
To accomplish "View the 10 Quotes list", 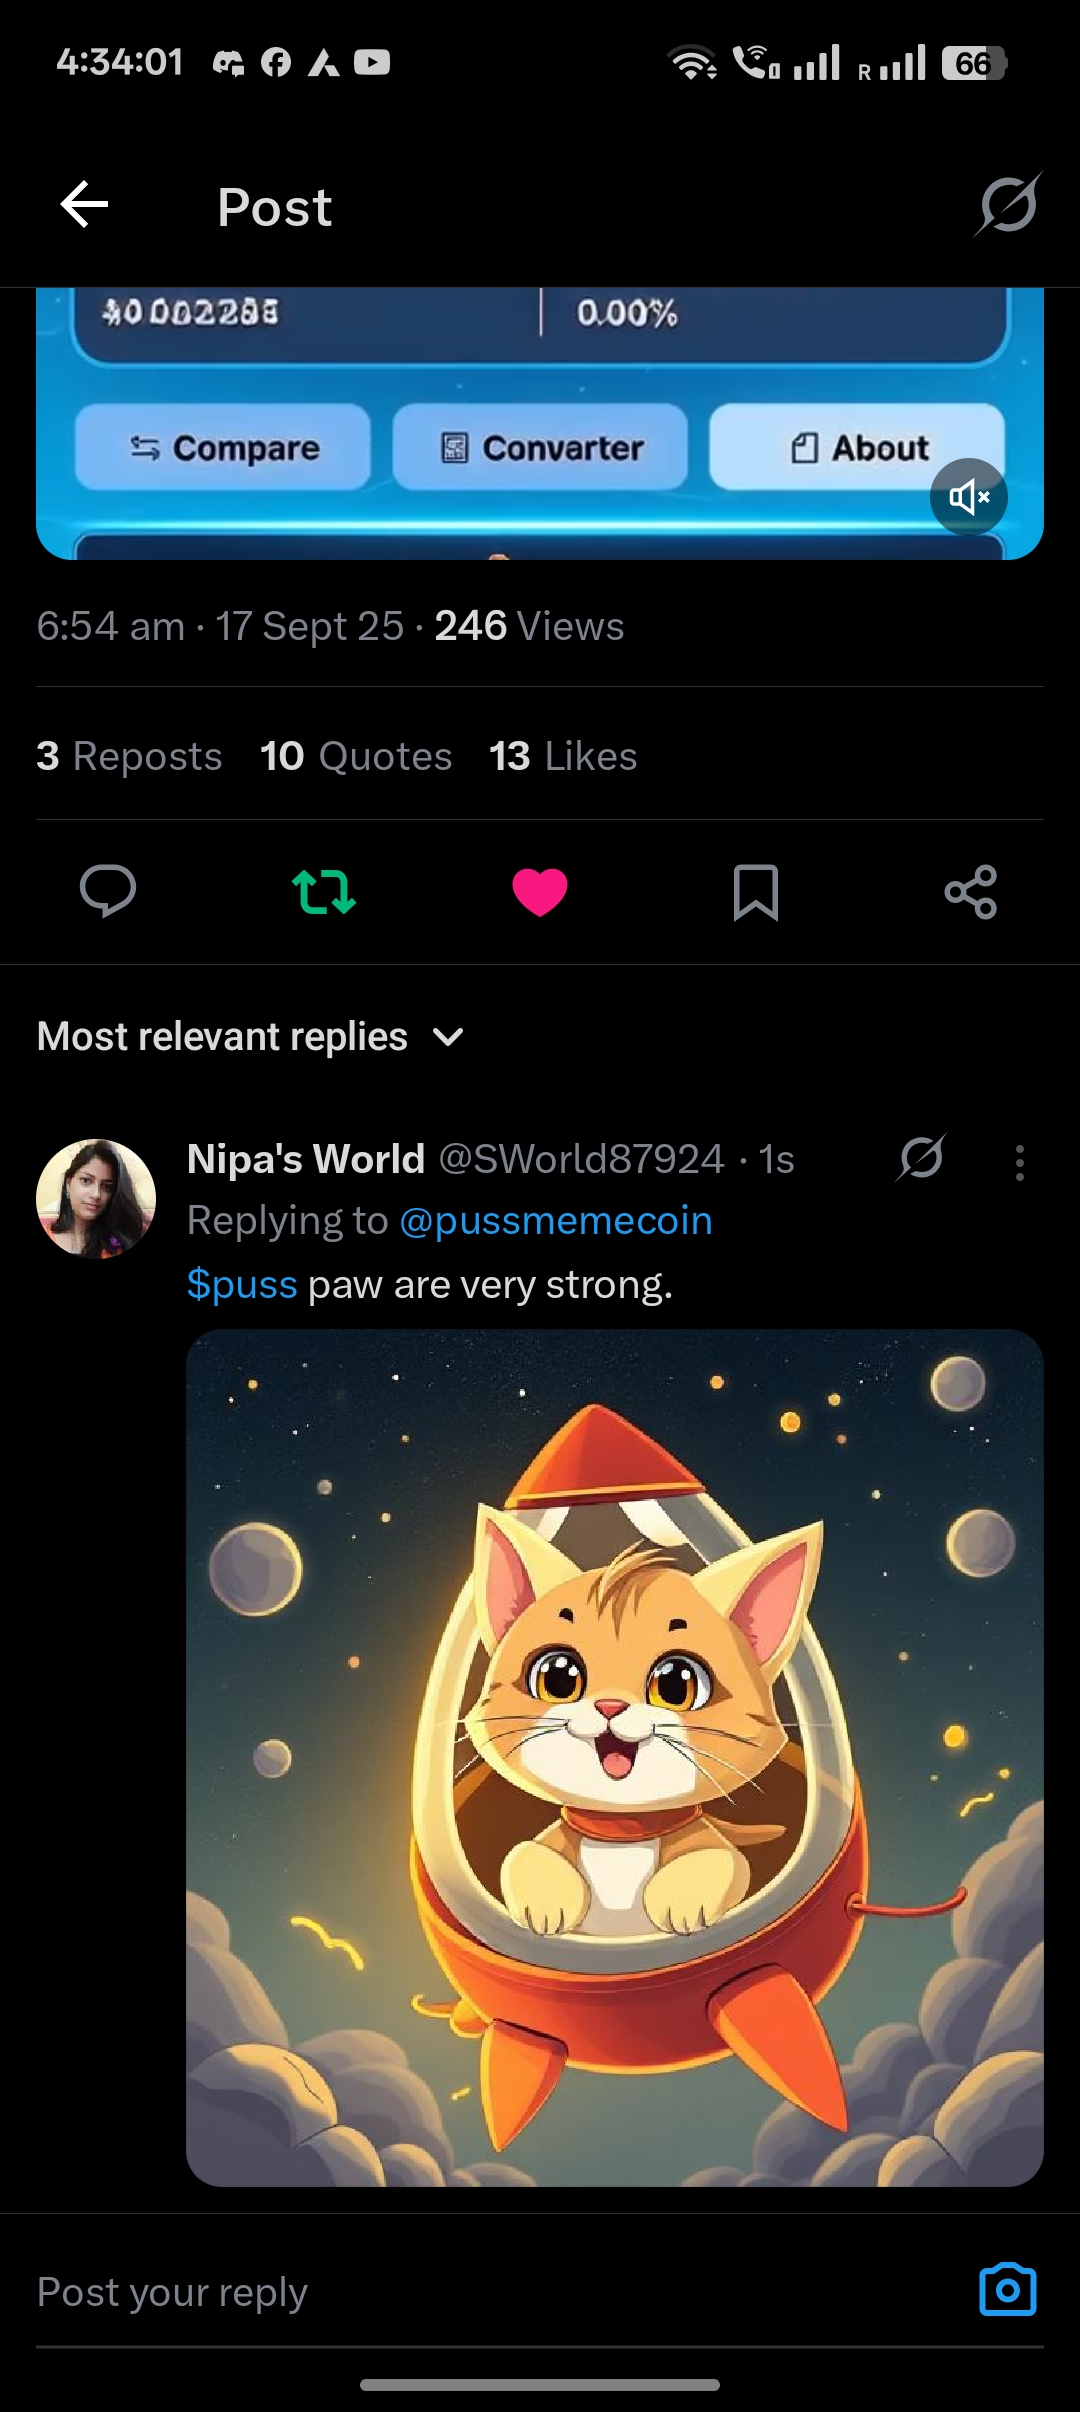I will 356,756.
